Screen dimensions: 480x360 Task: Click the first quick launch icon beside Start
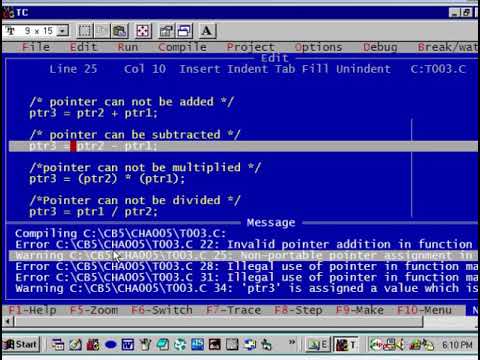(x=58, y=345)
